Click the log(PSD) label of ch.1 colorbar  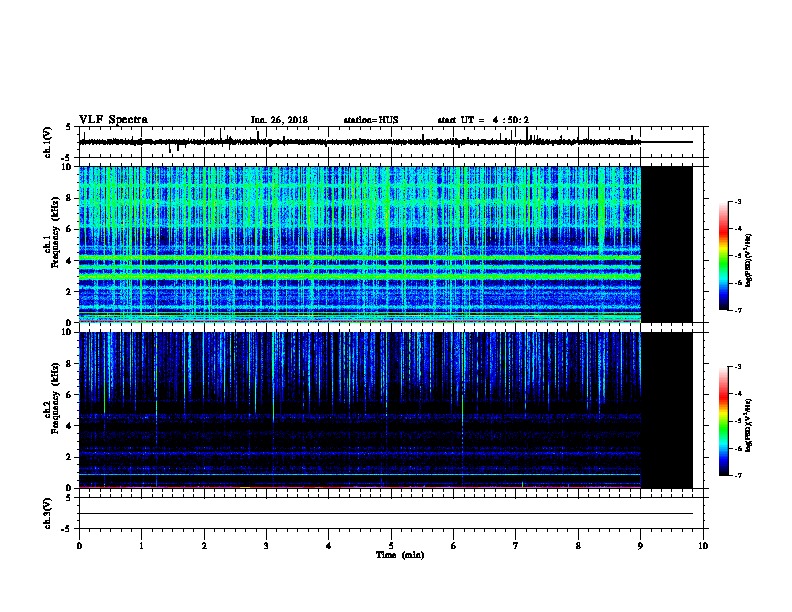749,260
